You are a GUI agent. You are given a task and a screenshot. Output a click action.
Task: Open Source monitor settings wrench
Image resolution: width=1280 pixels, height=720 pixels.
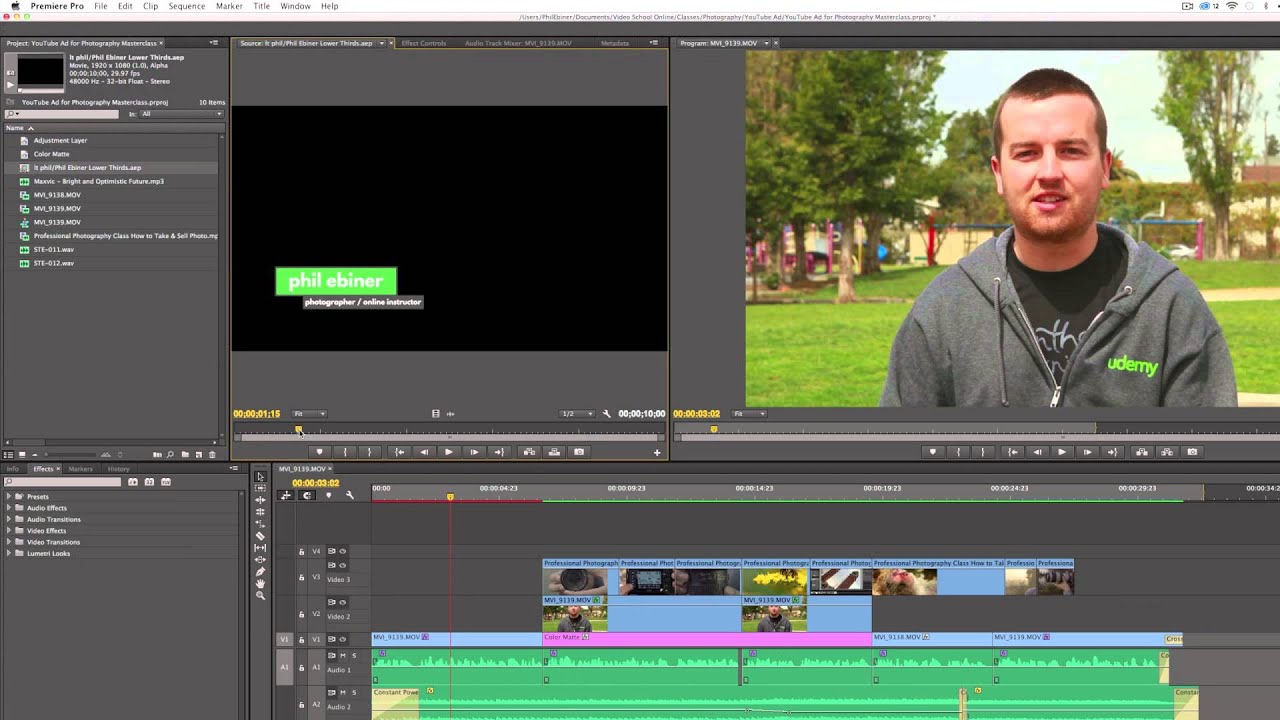607,414
